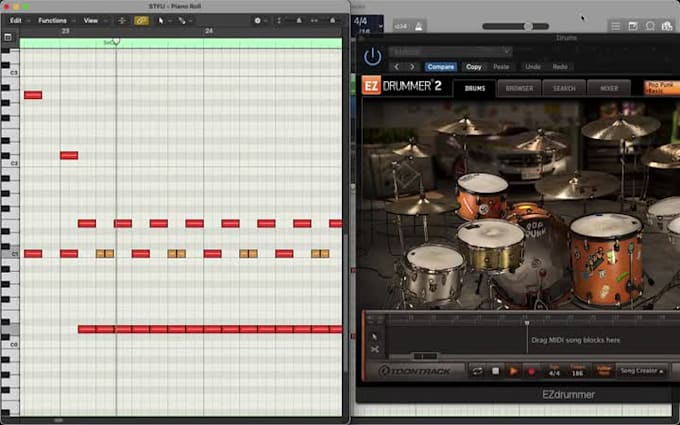Open the Edit menu in piano roll
Screen dimensions: 680x425
(x=17, y=20)
